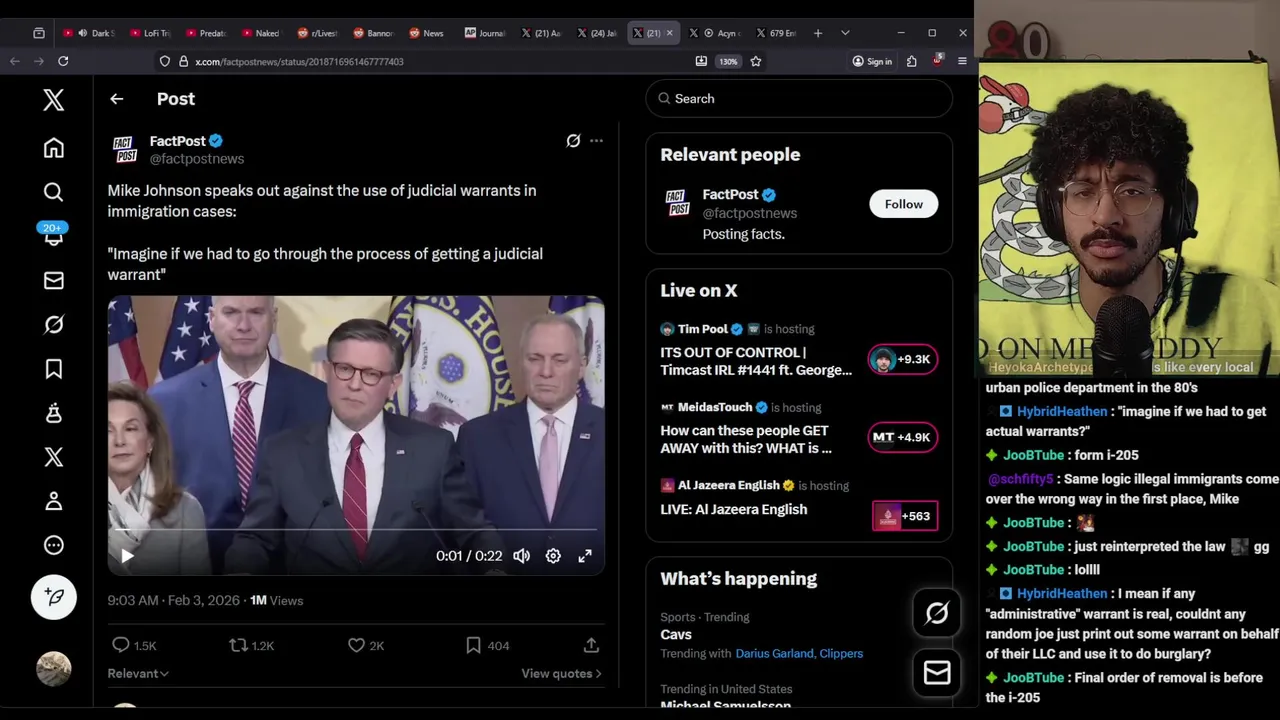Open the floating Messages envelope button
1280x720 pixels.
pyautogui.click(x=937, y=673)
